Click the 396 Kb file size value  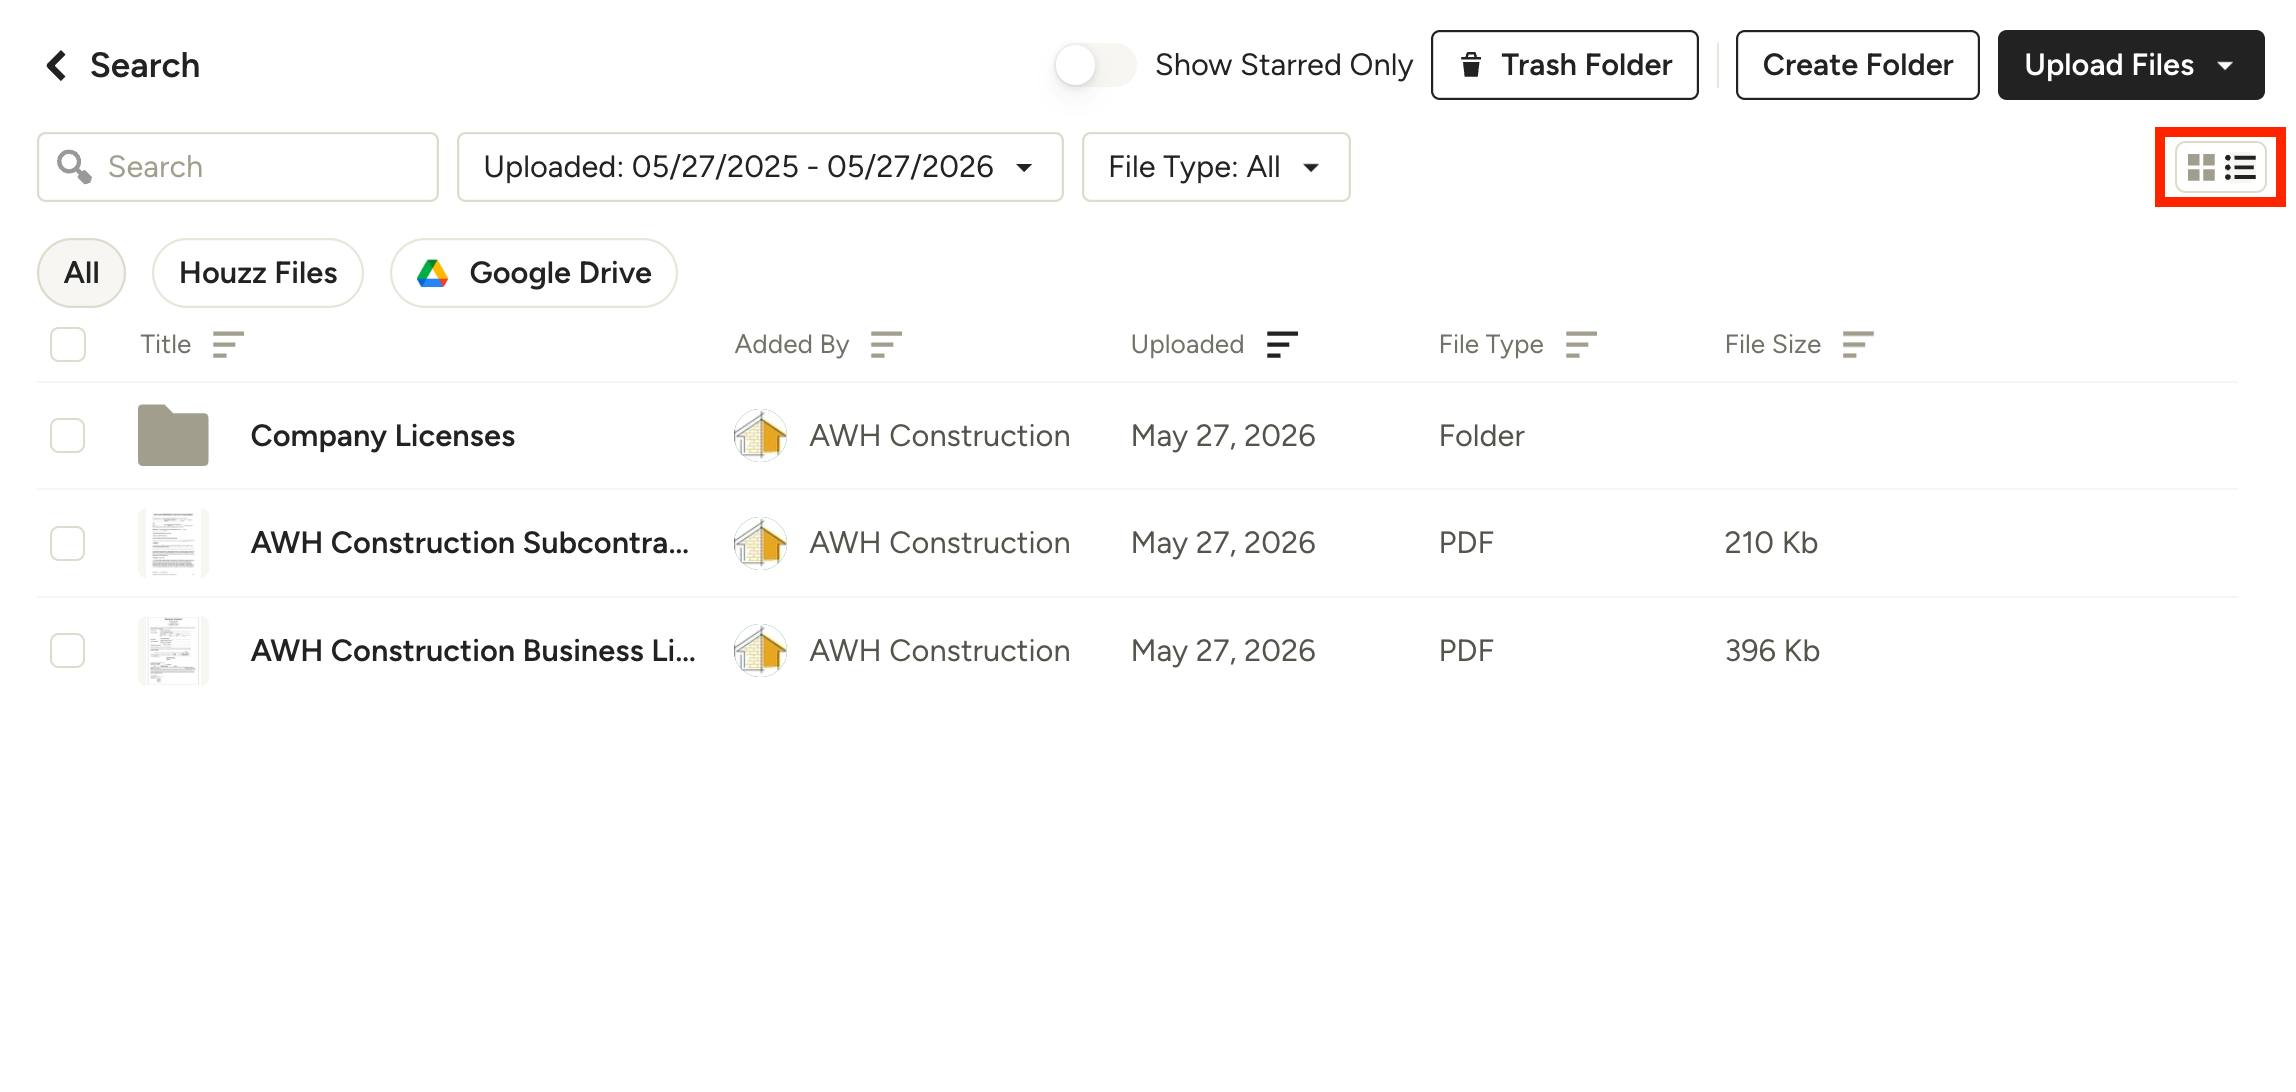point(1772,651)
